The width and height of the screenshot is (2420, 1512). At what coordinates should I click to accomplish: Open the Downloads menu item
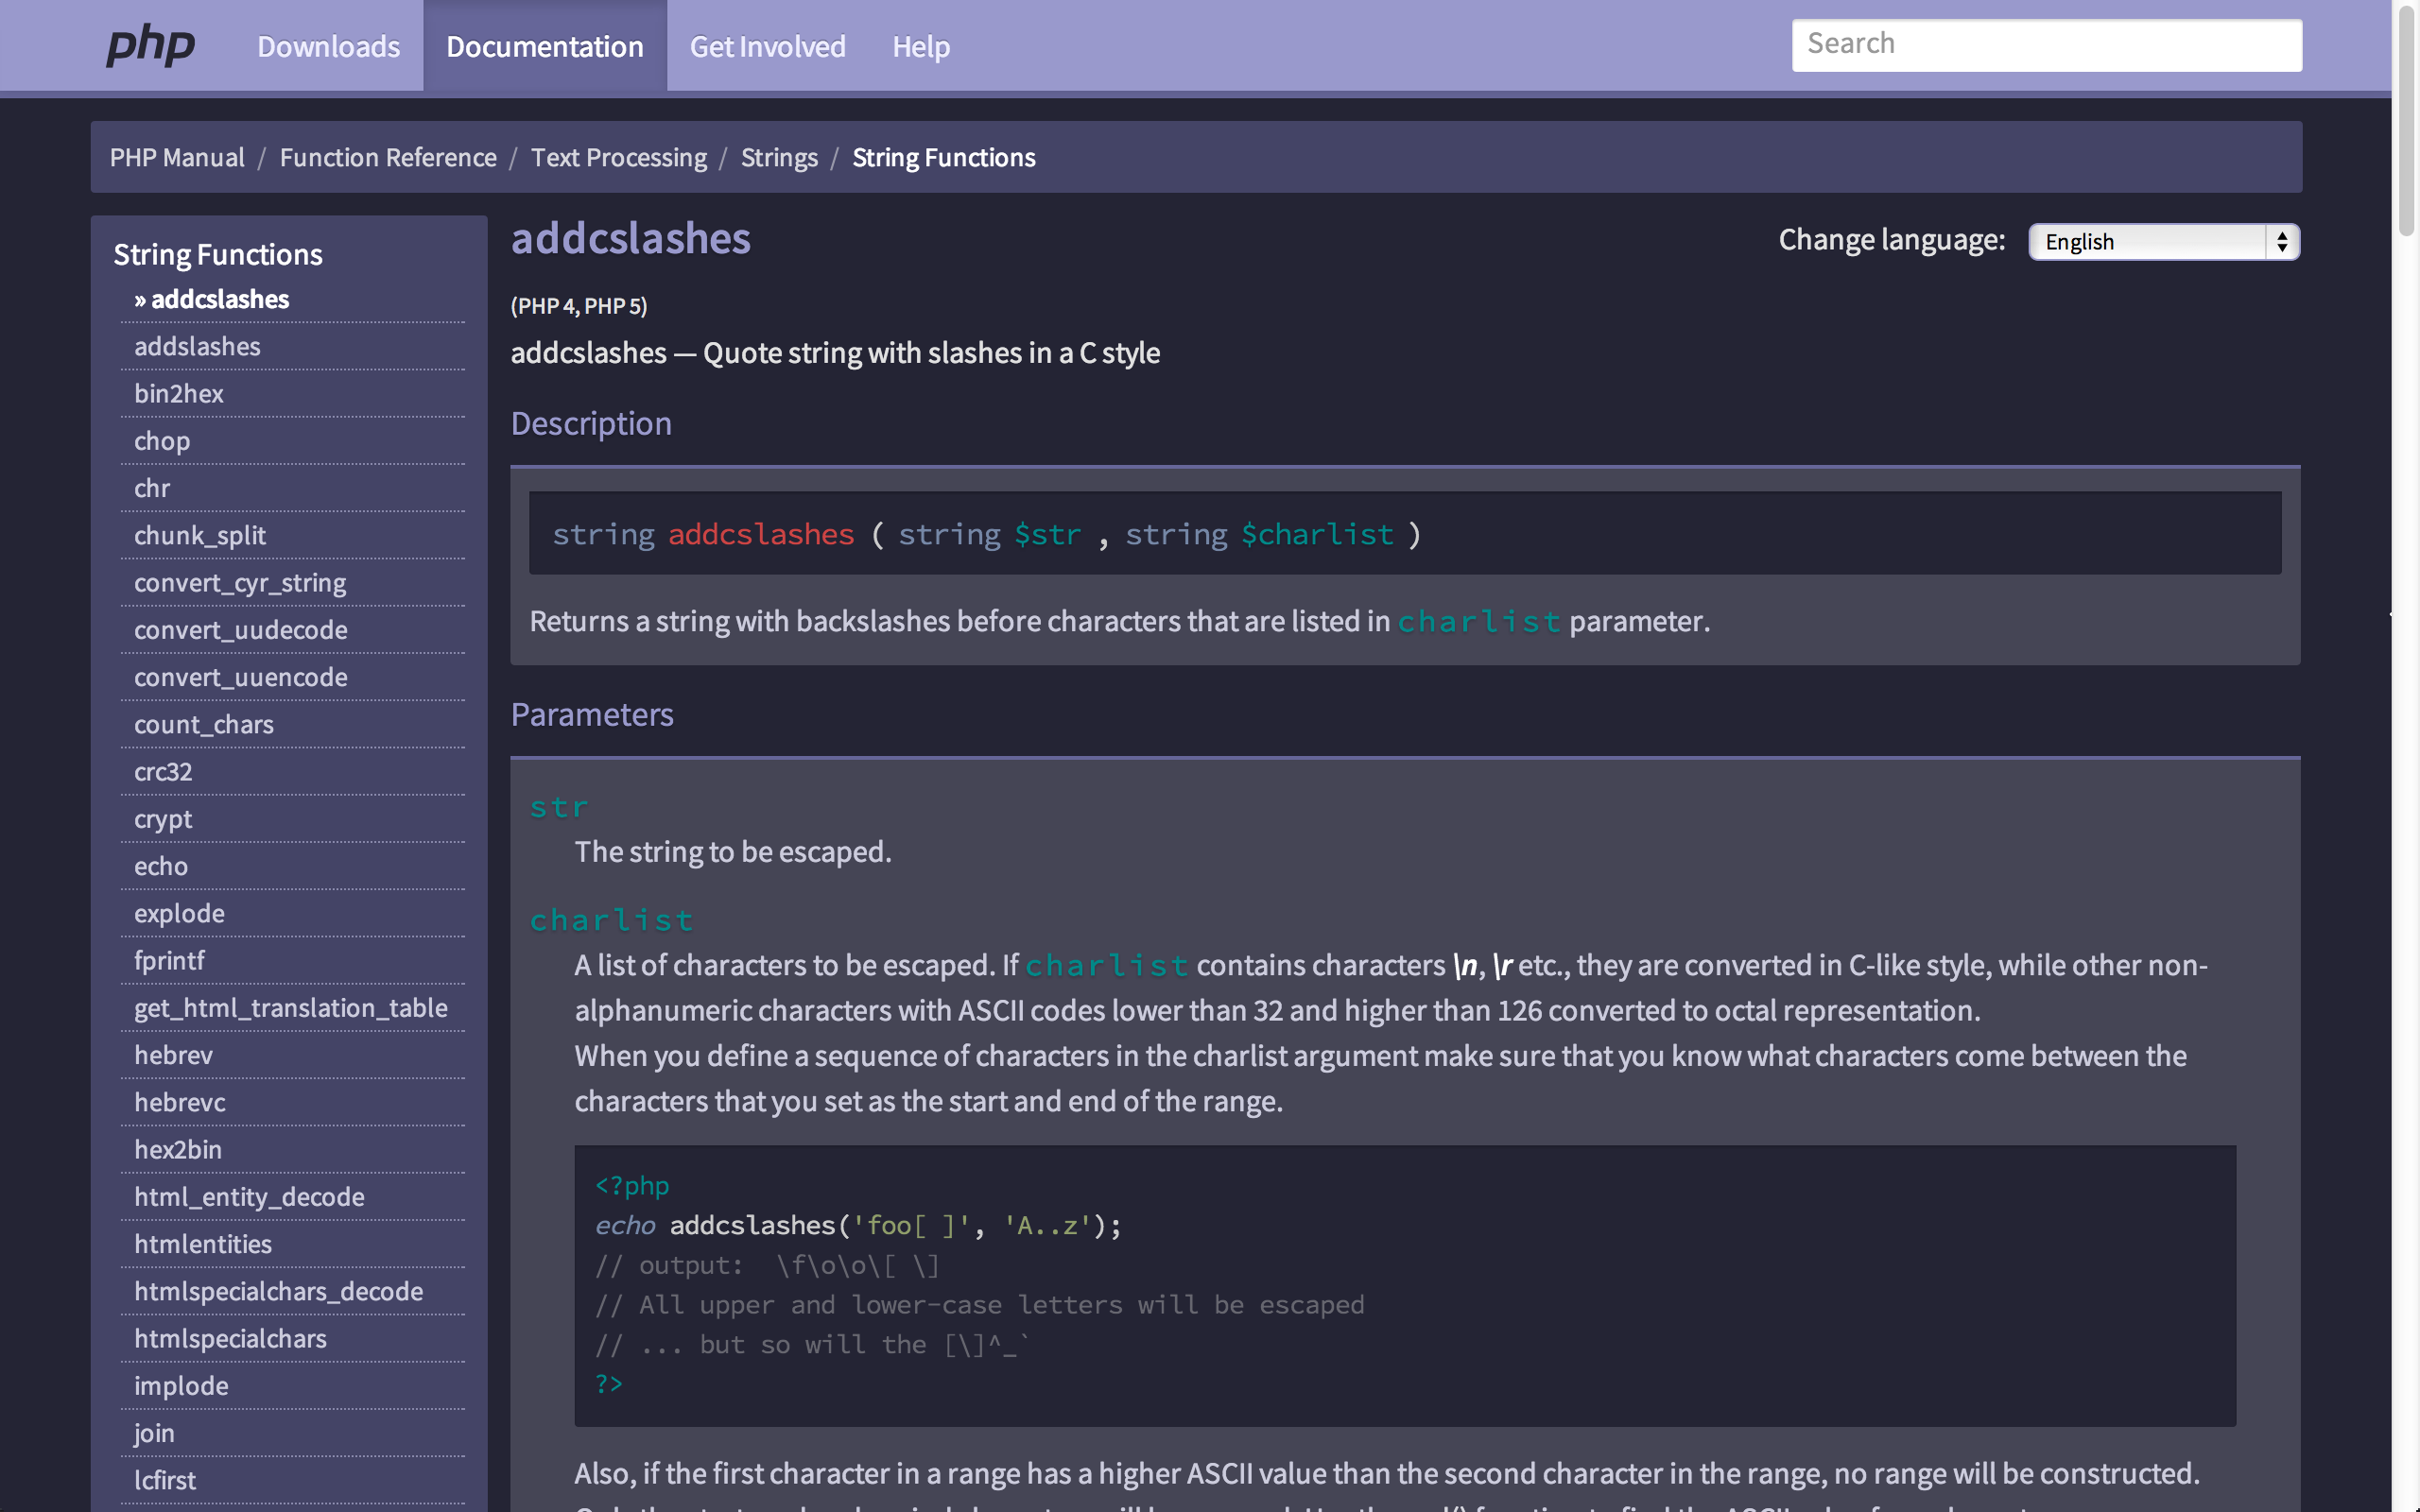328,46
